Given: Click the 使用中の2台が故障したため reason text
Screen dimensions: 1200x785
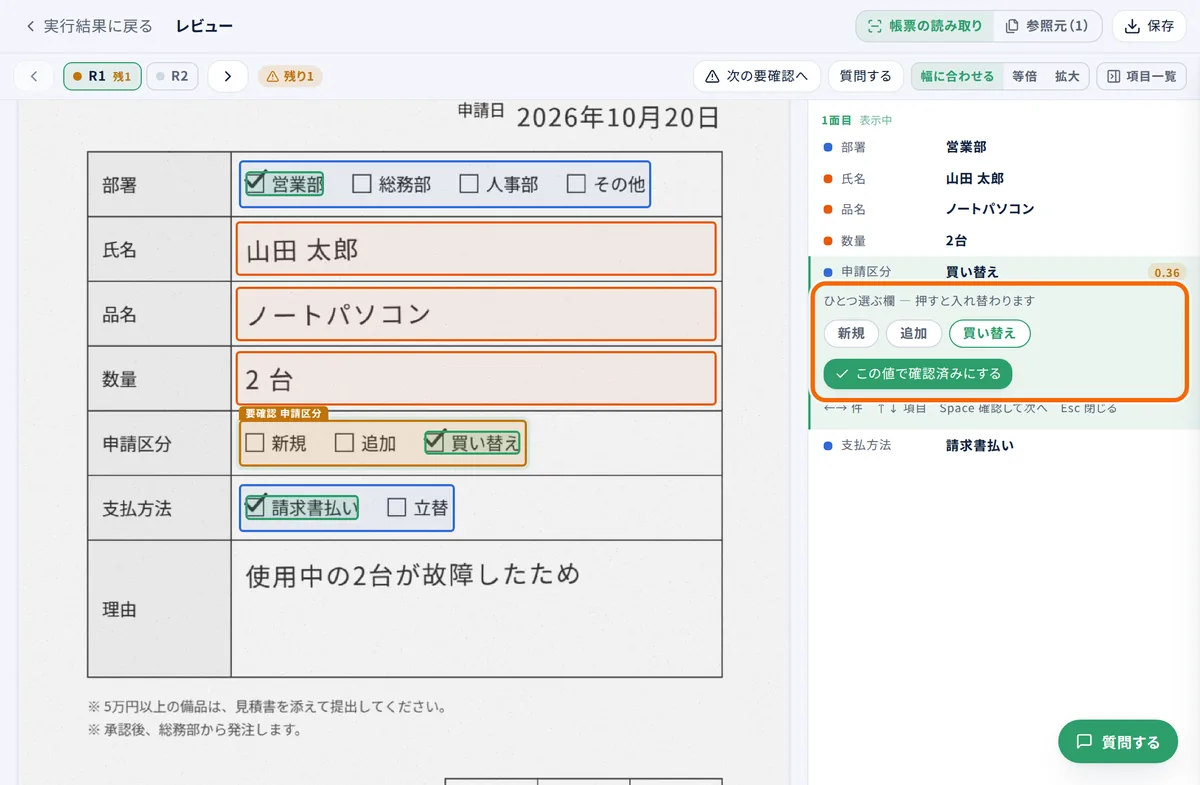Looking at the screenshot, I should click(413, 576).
